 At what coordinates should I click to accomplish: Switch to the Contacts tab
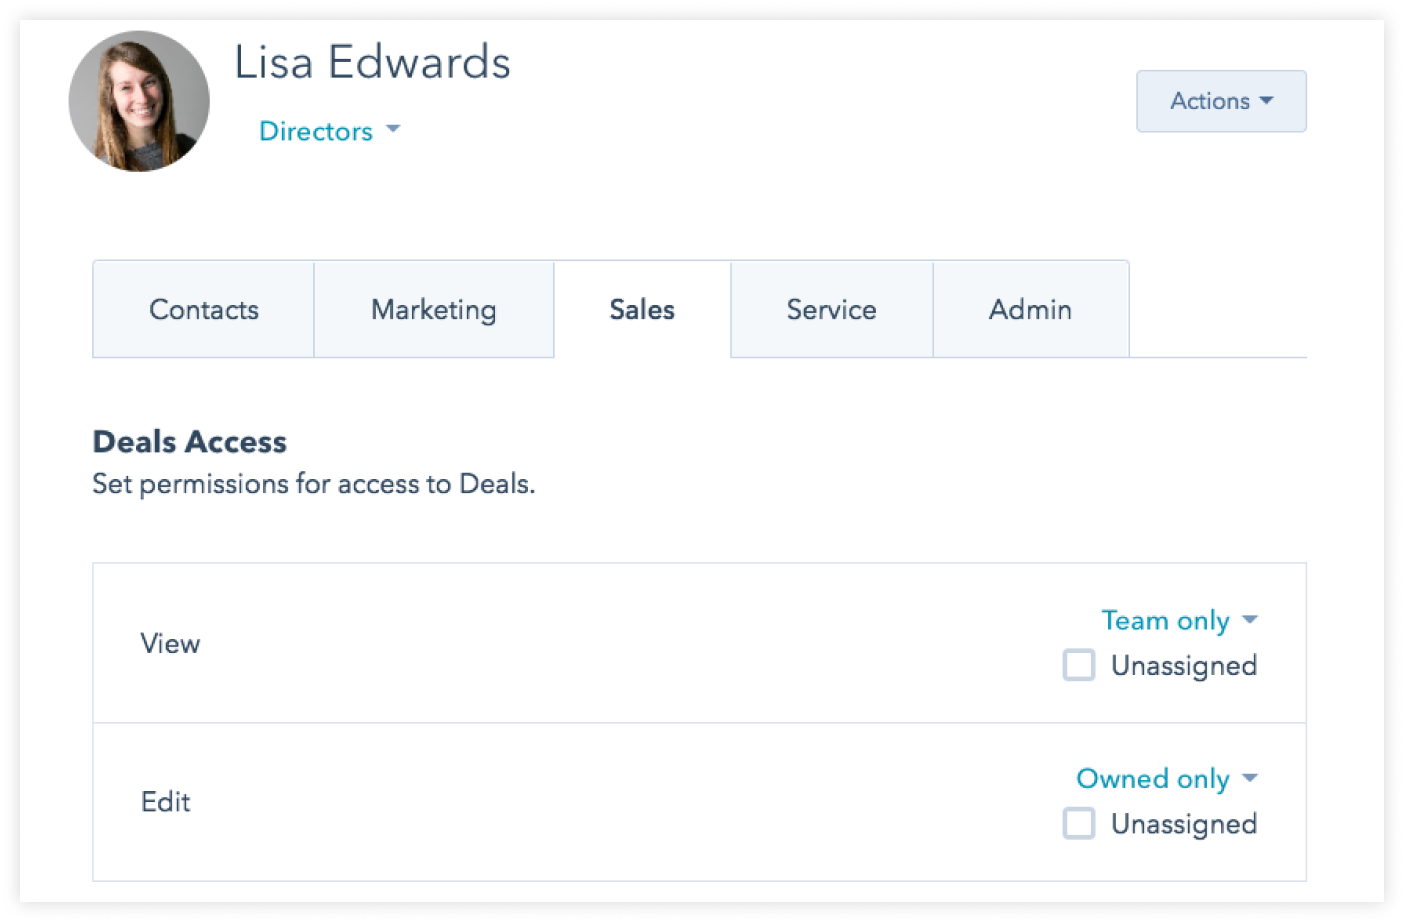tap(203, 309)
